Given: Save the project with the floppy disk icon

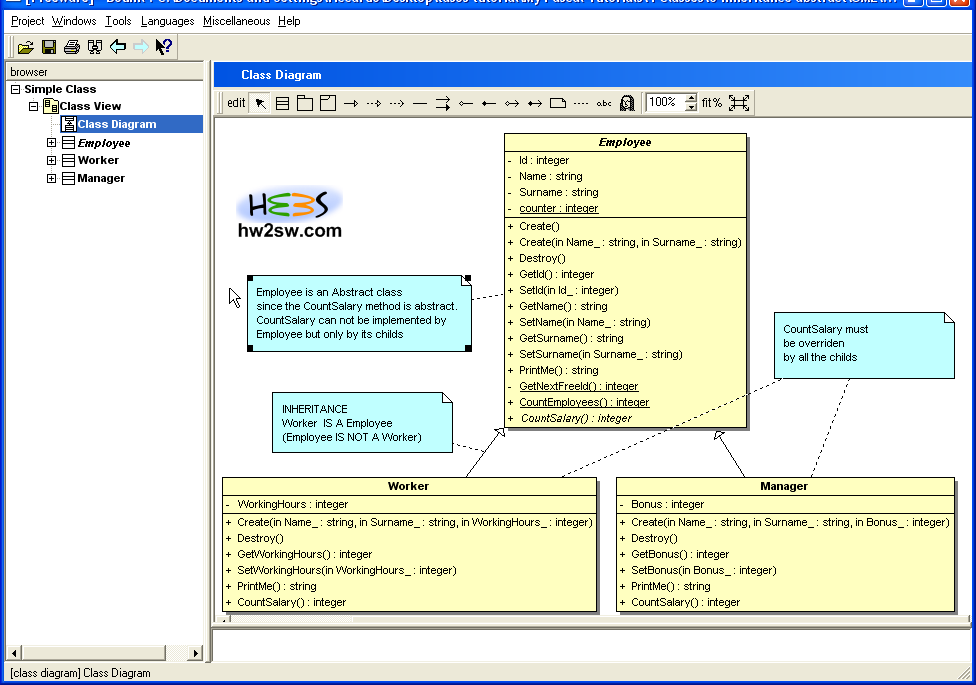Looking at the screenshot, I should click(x=49, y=47).
